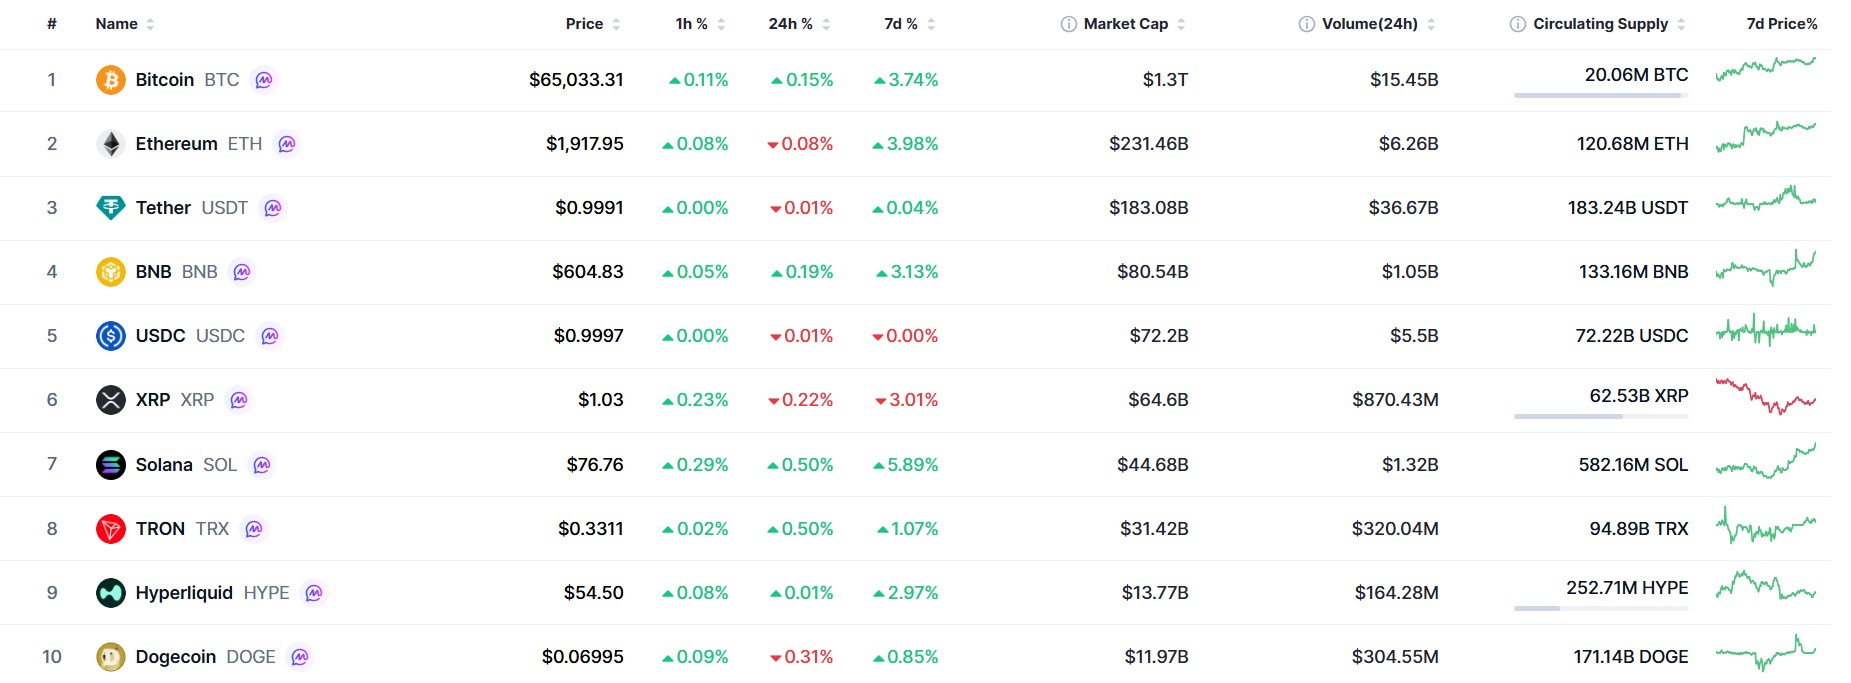Click the USDC coin logo
This screenshot has height=683, width=1851.
pos(110,336)
